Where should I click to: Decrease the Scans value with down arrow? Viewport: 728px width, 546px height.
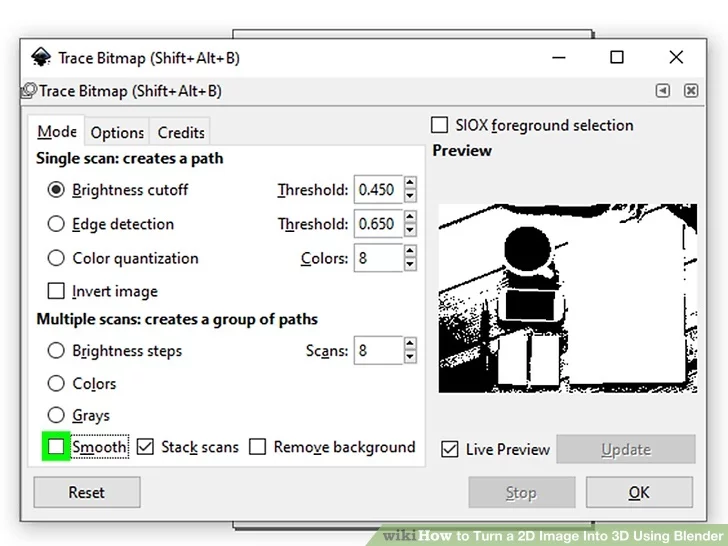tap(410, 357)
